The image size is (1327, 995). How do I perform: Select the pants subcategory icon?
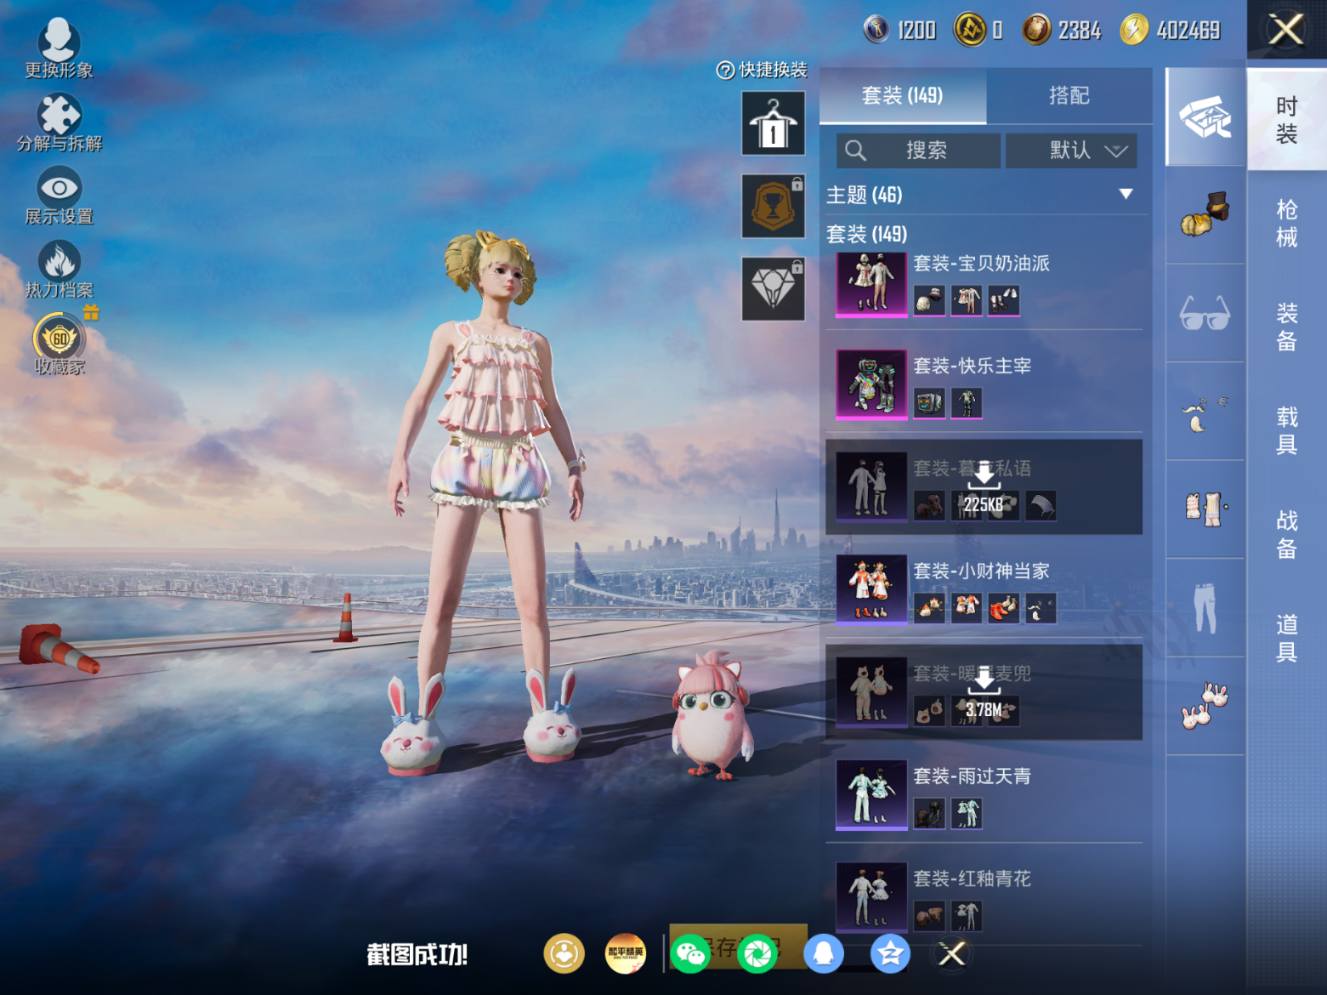1205,607
